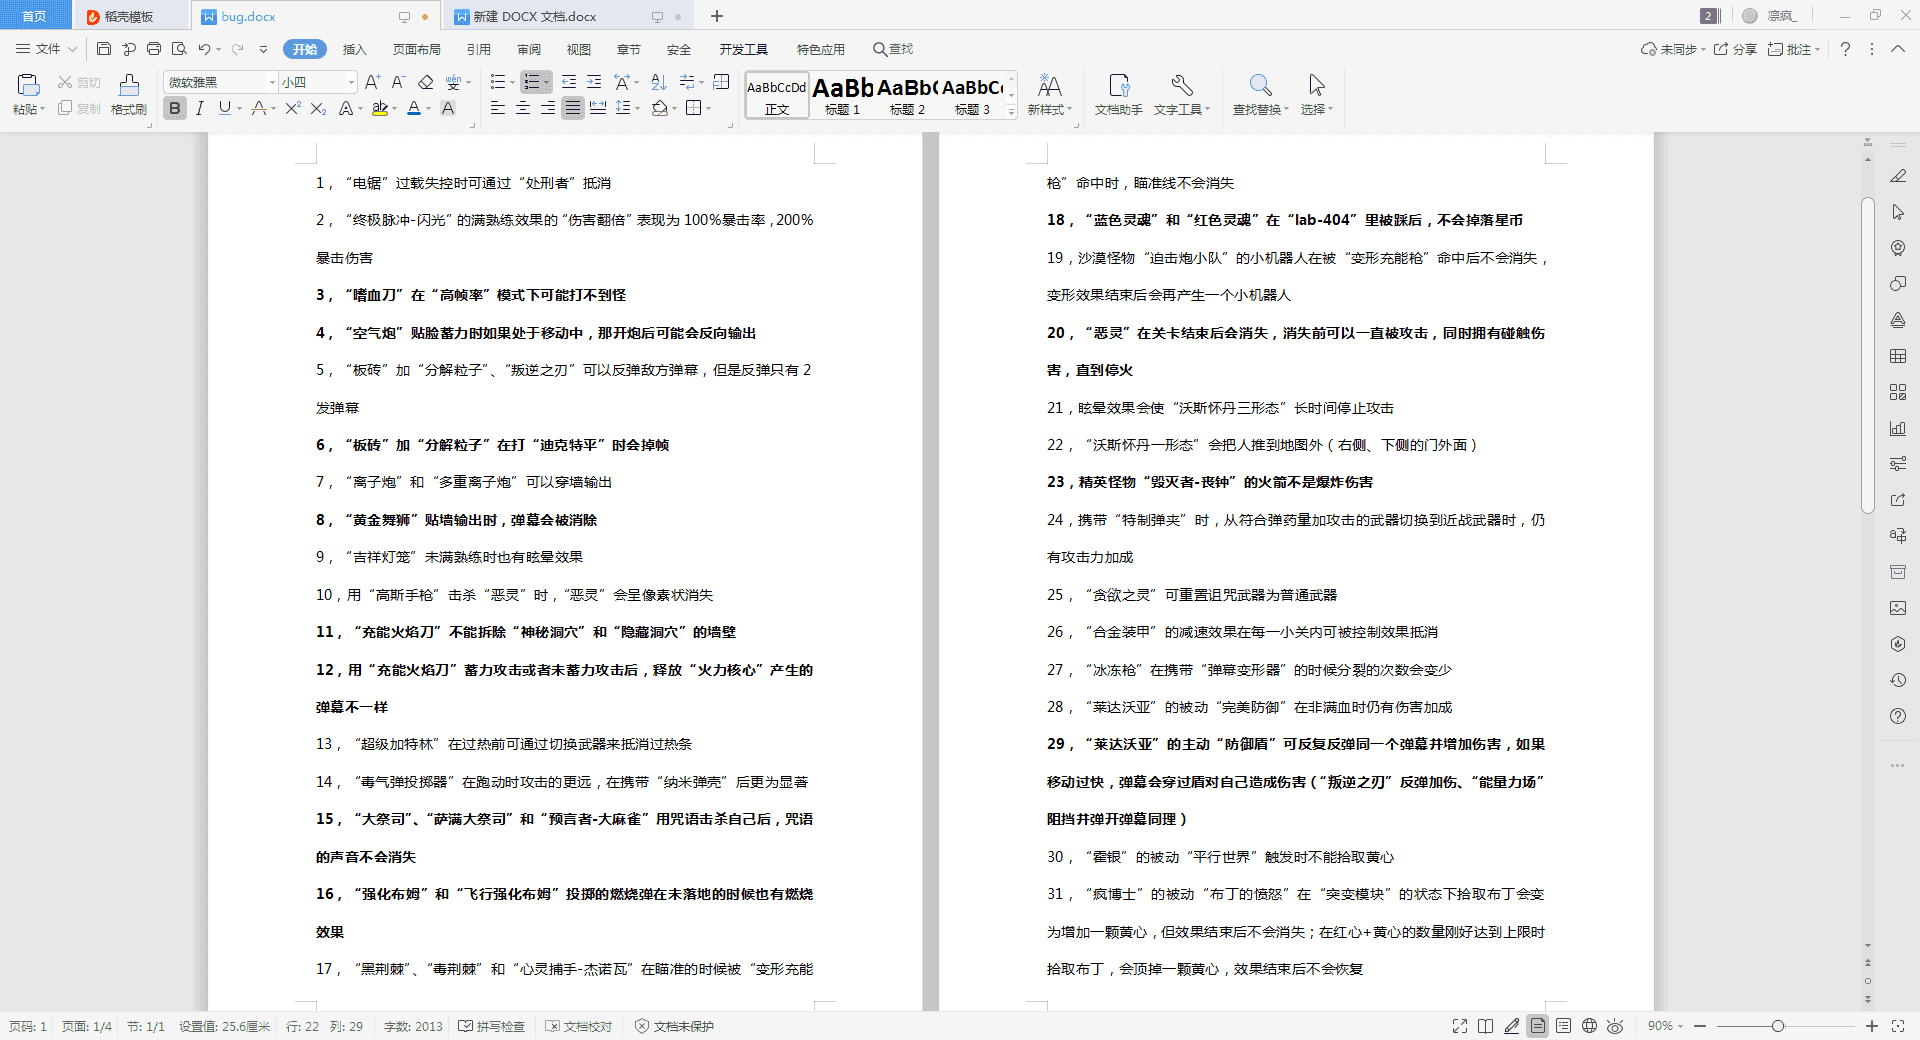Toggle Strikethrough formatting
This screenshot has height=1040, width=1920.
260,108
